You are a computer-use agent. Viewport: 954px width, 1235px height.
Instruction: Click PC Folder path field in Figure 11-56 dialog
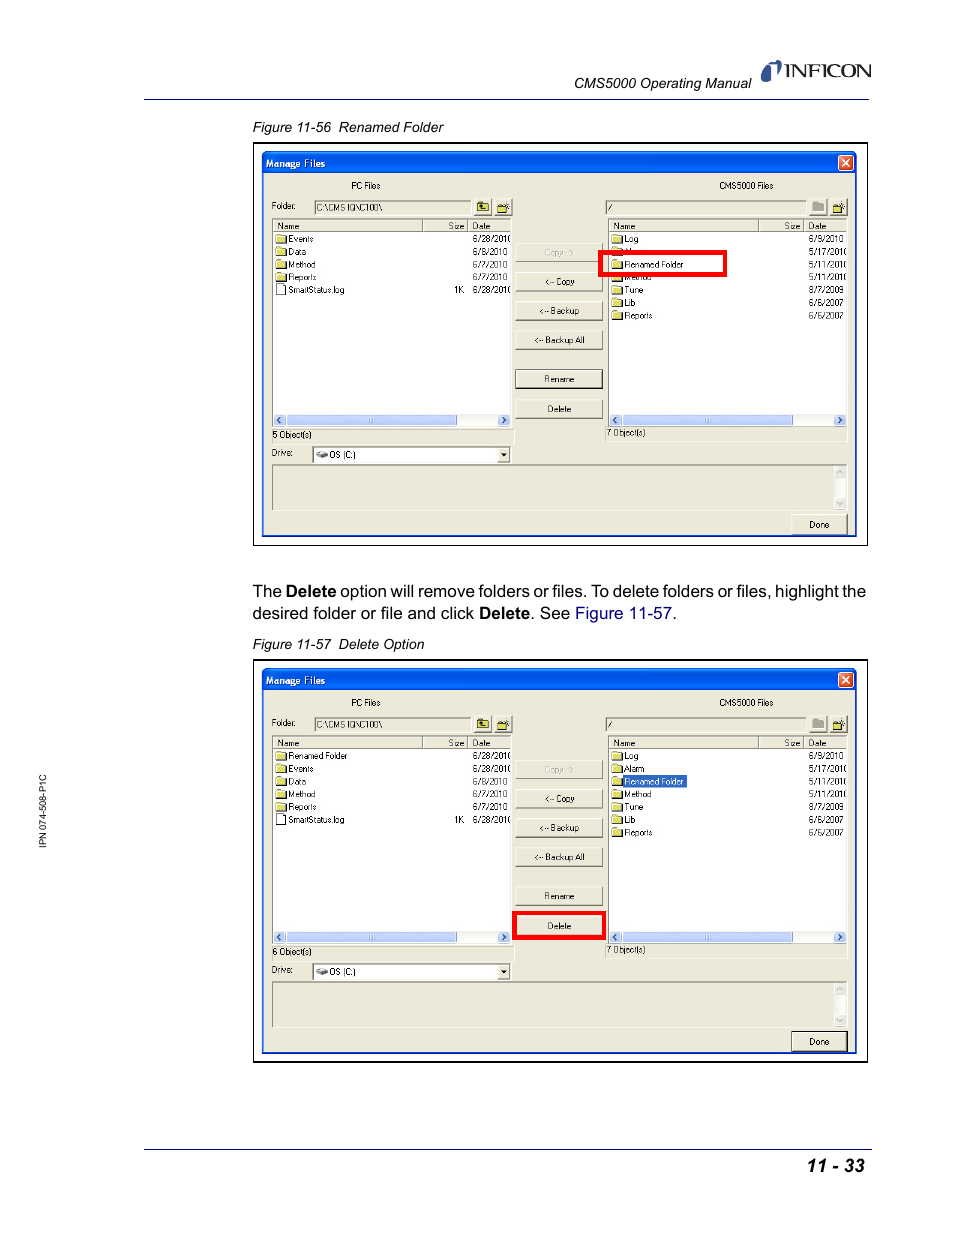[392, 207]
